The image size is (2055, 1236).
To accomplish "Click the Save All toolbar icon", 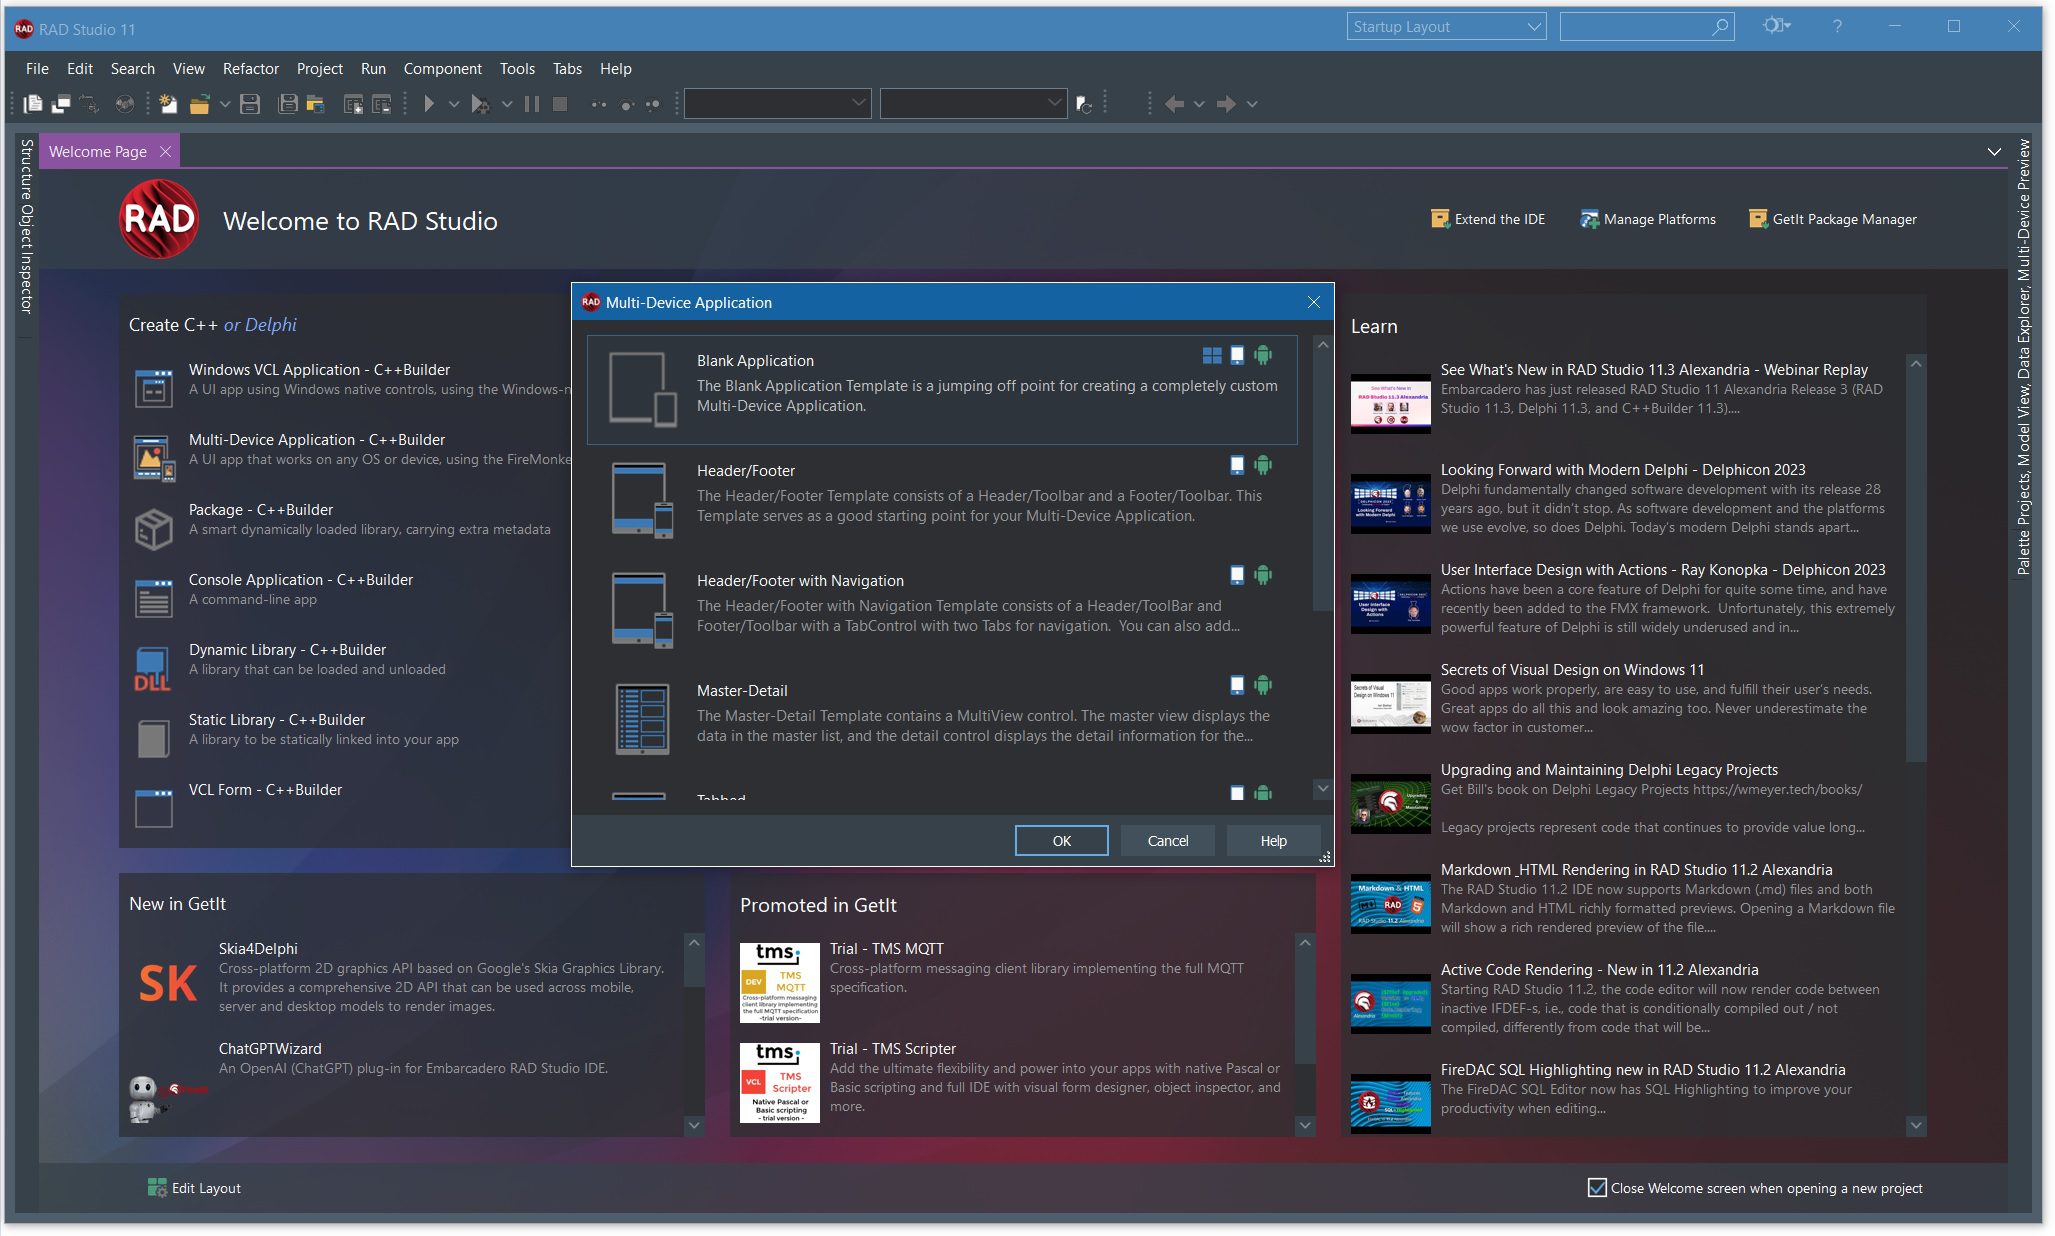I will click(287, 103).
